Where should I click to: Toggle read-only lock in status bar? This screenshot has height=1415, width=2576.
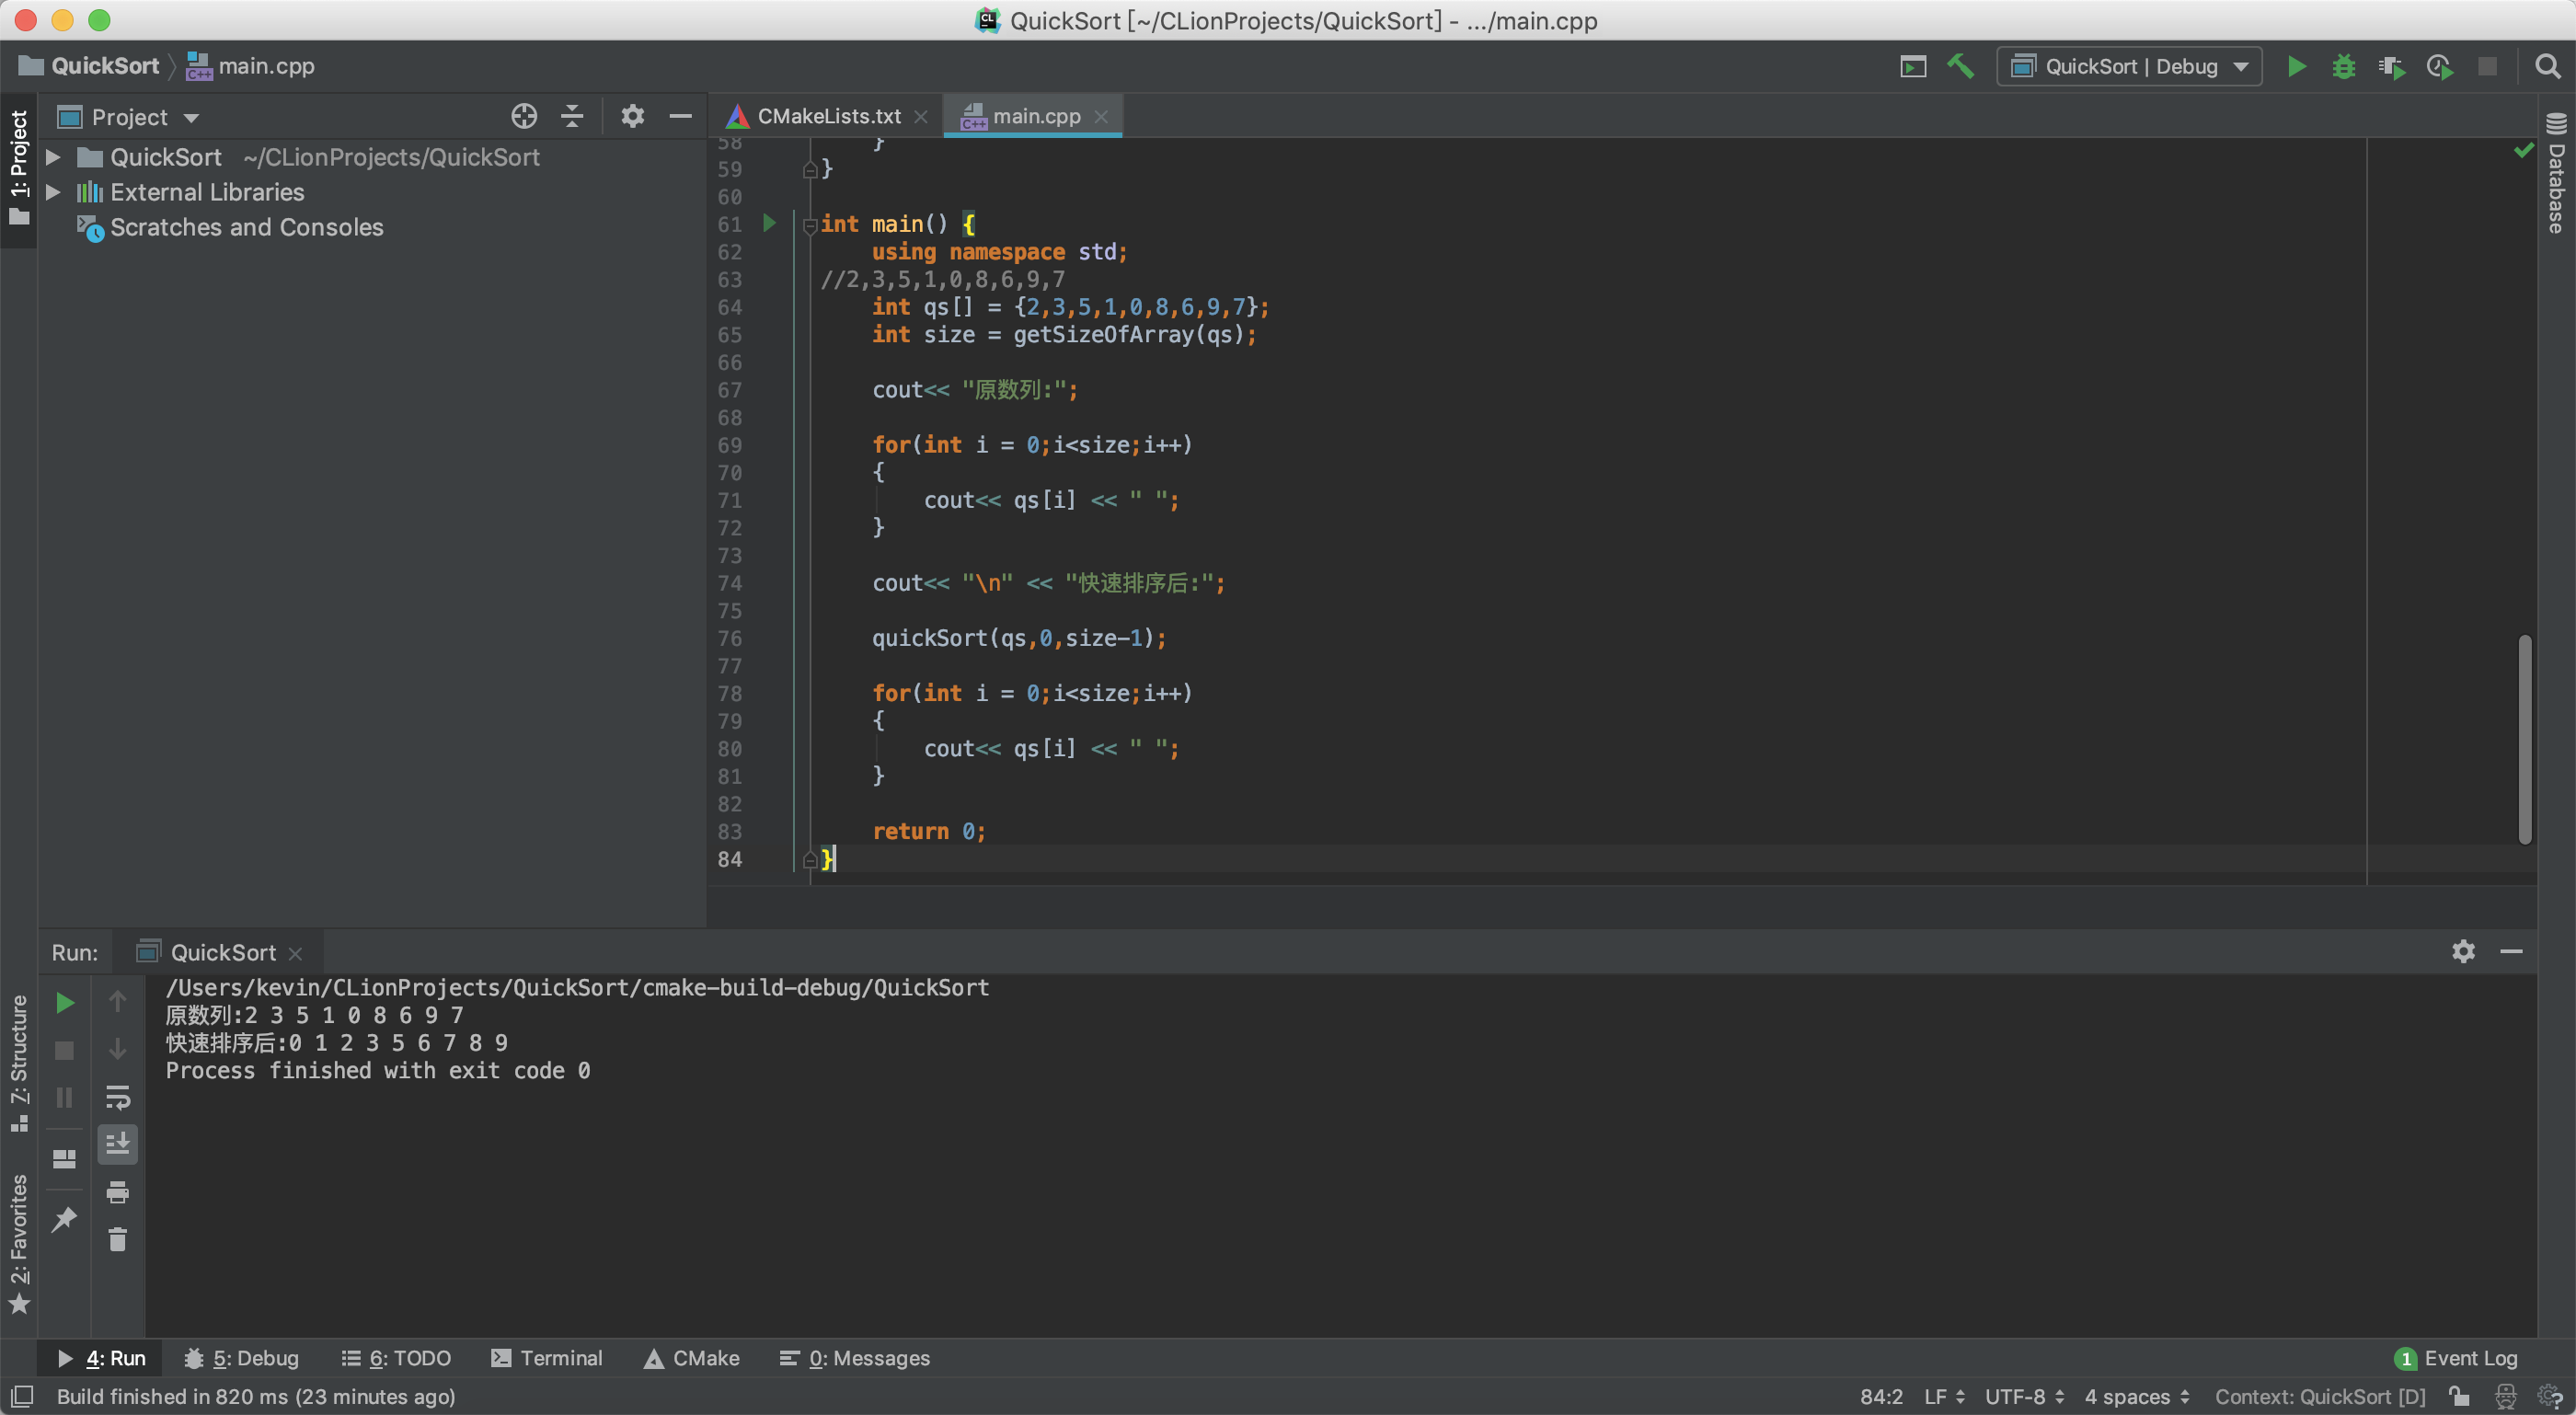(2459, 1396)
